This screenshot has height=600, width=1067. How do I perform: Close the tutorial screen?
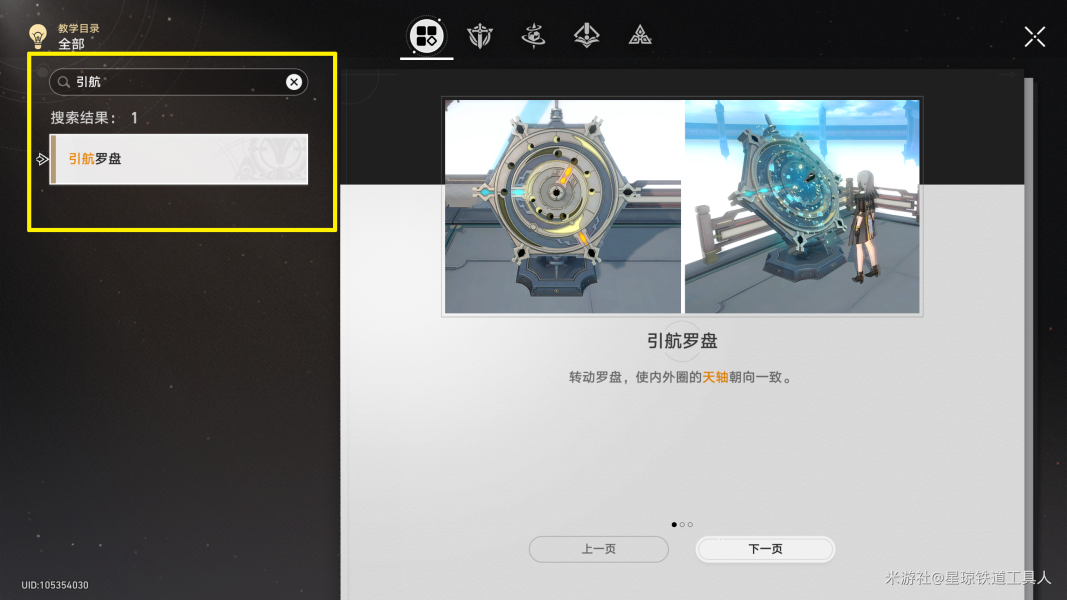coord(1034,37)
